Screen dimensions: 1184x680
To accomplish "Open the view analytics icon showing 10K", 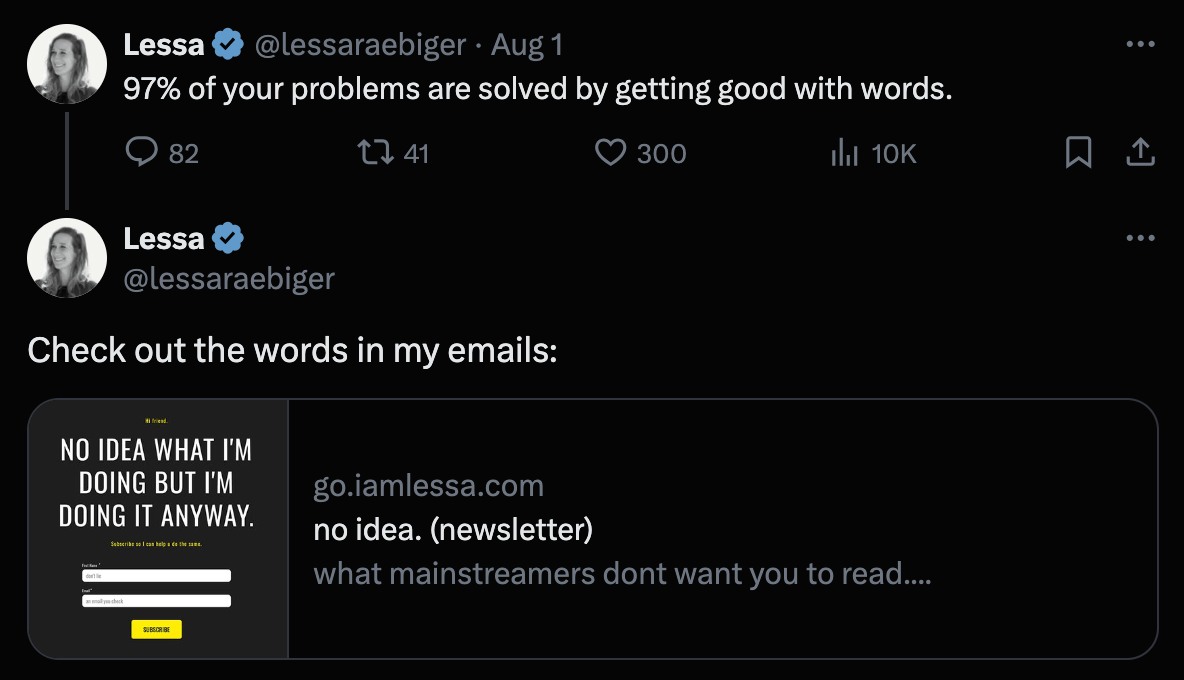I will (x=845, y=152).
